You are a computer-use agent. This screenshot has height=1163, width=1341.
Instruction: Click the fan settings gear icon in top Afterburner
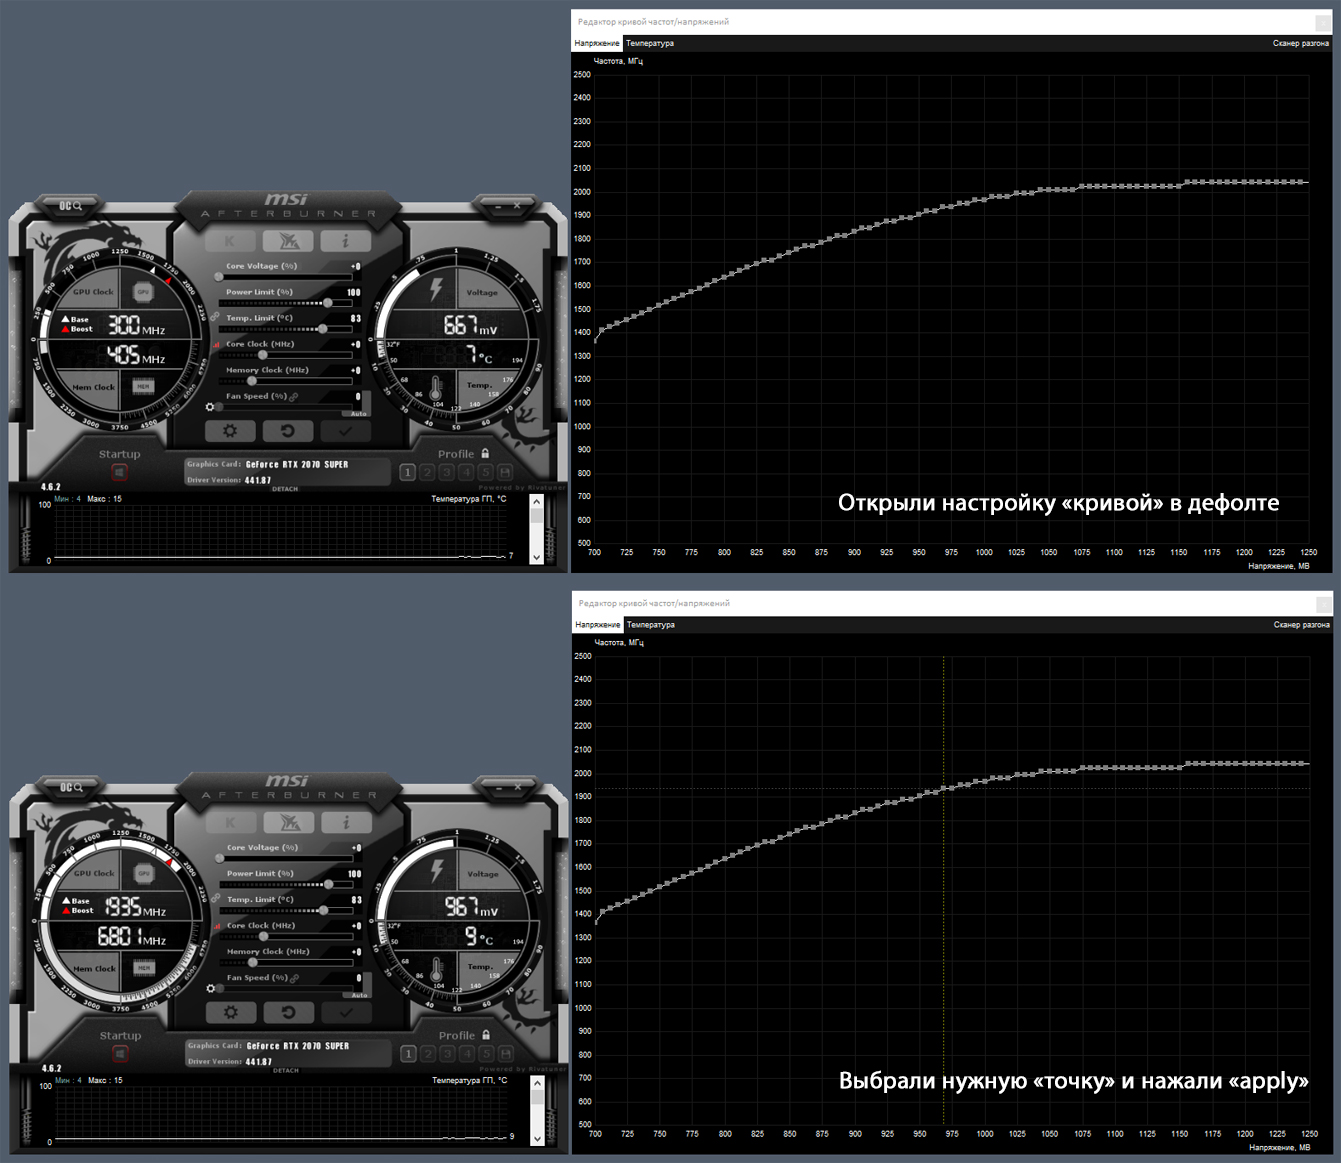208,407
